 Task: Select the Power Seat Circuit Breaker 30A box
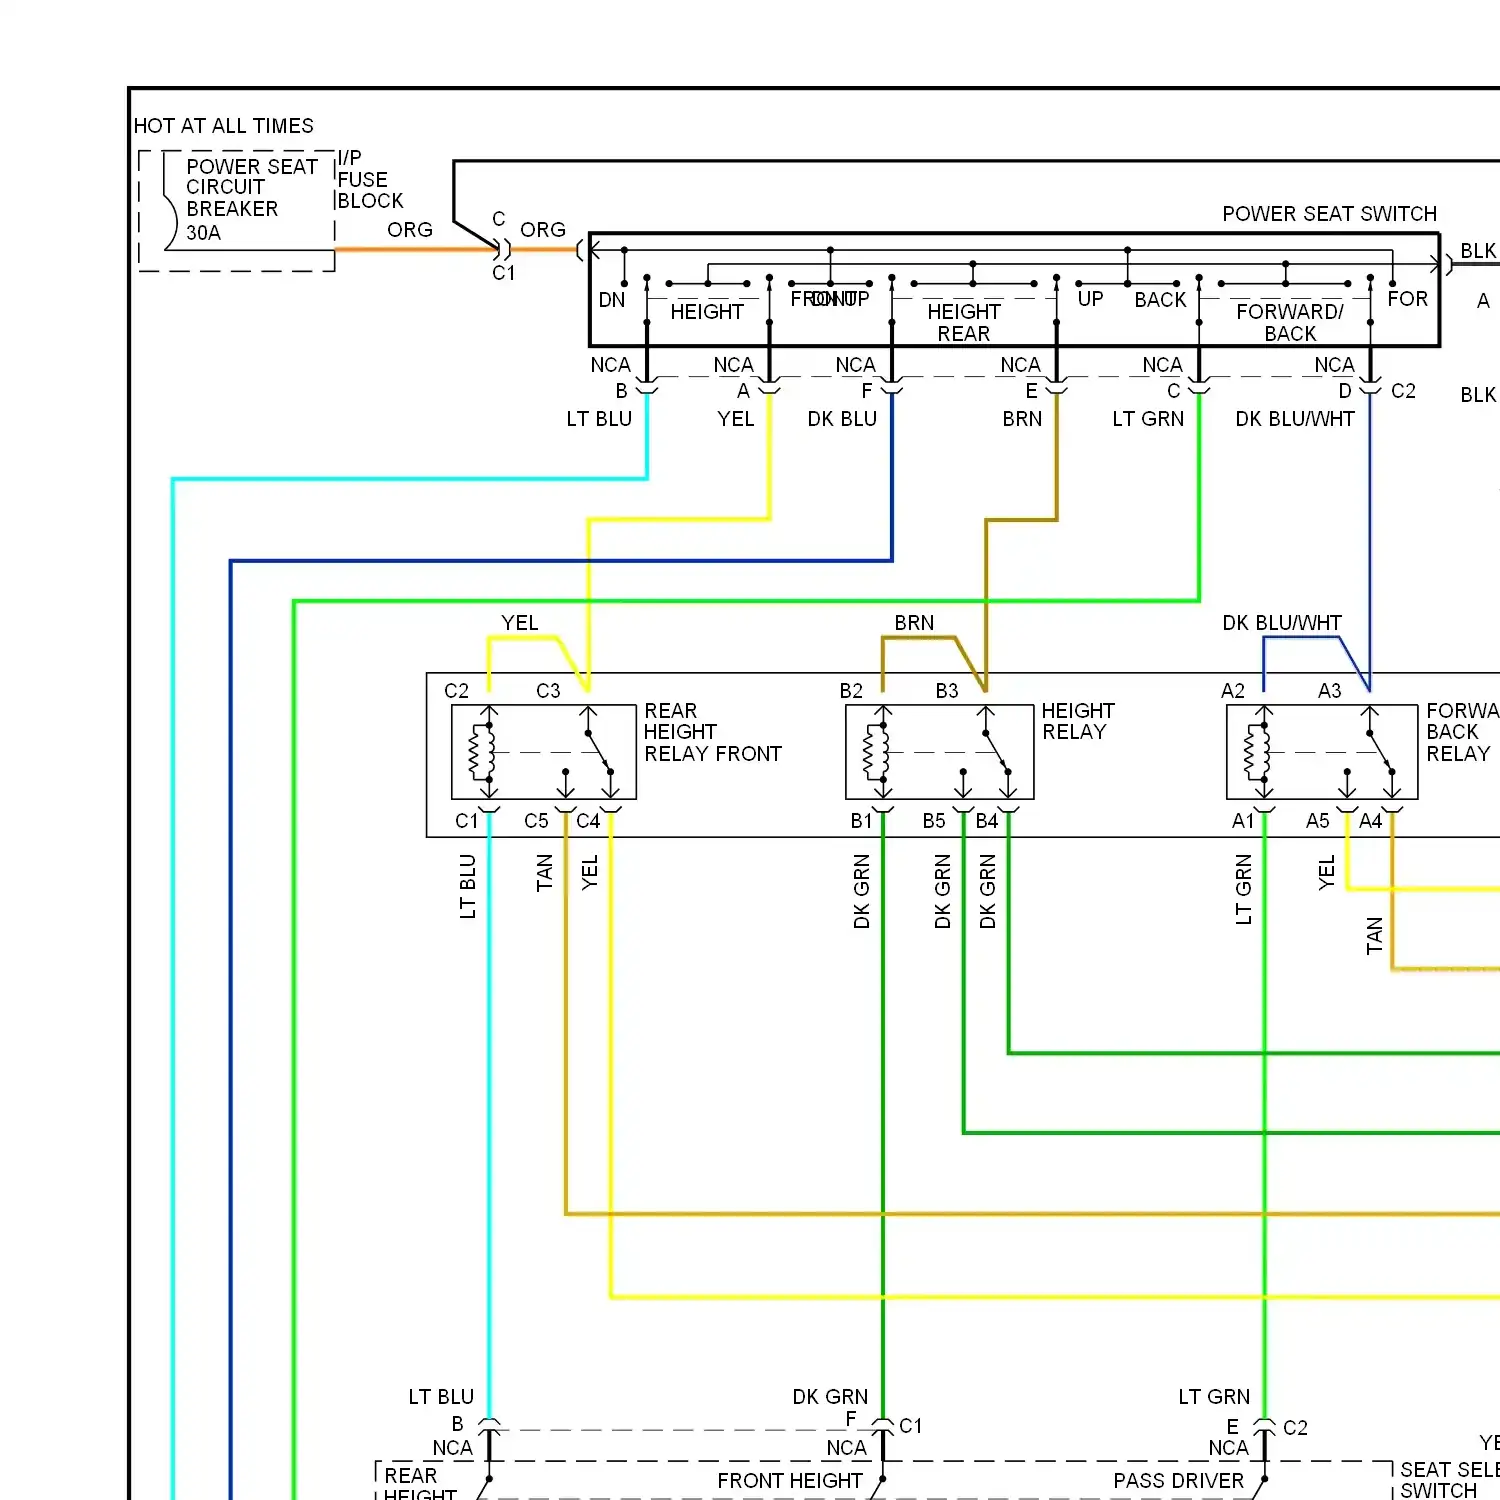tap(237, 210)
